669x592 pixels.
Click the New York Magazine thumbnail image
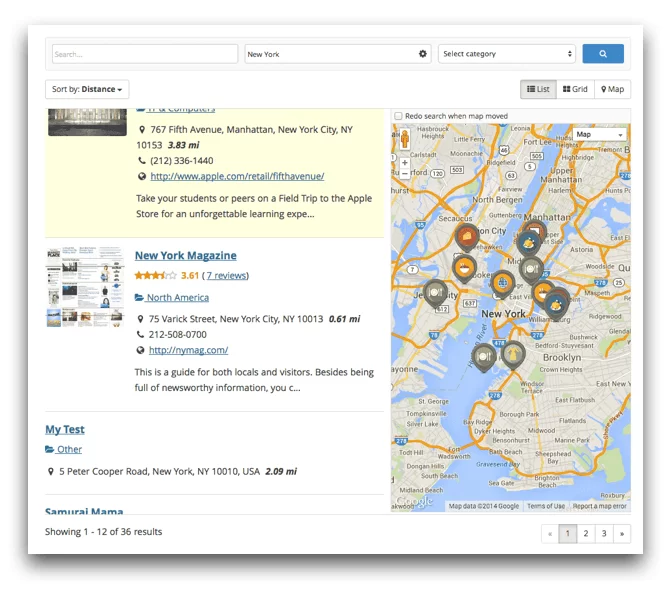point(86,287)
